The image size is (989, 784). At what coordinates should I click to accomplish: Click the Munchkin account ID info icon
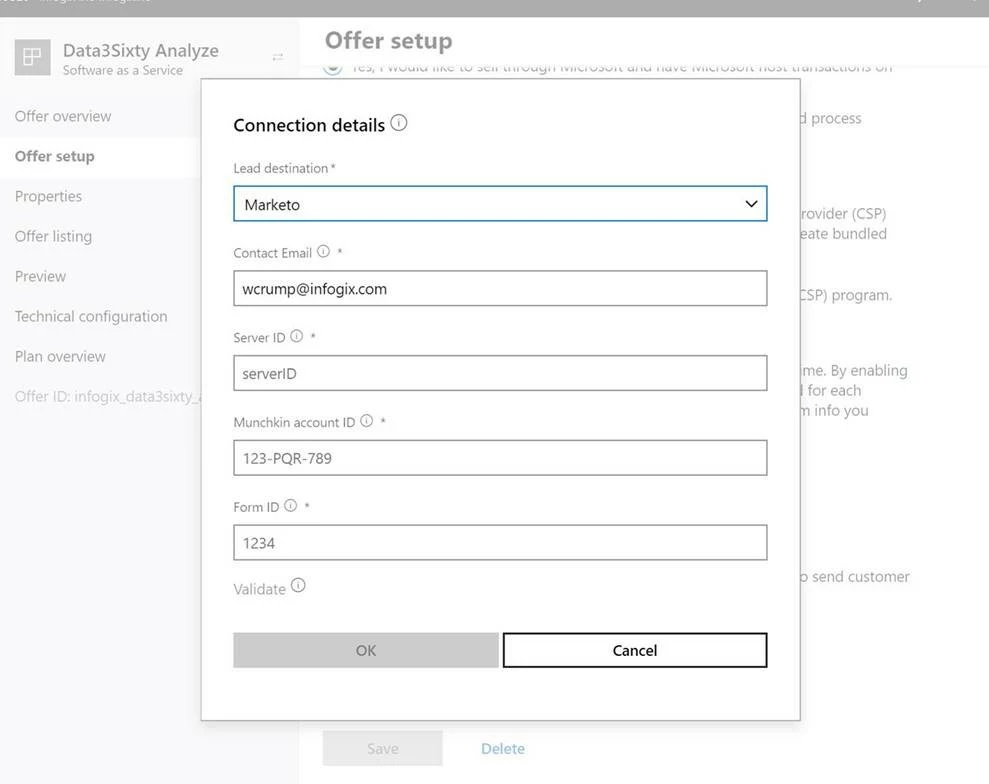pyautogui.click(x=366, y=421)
